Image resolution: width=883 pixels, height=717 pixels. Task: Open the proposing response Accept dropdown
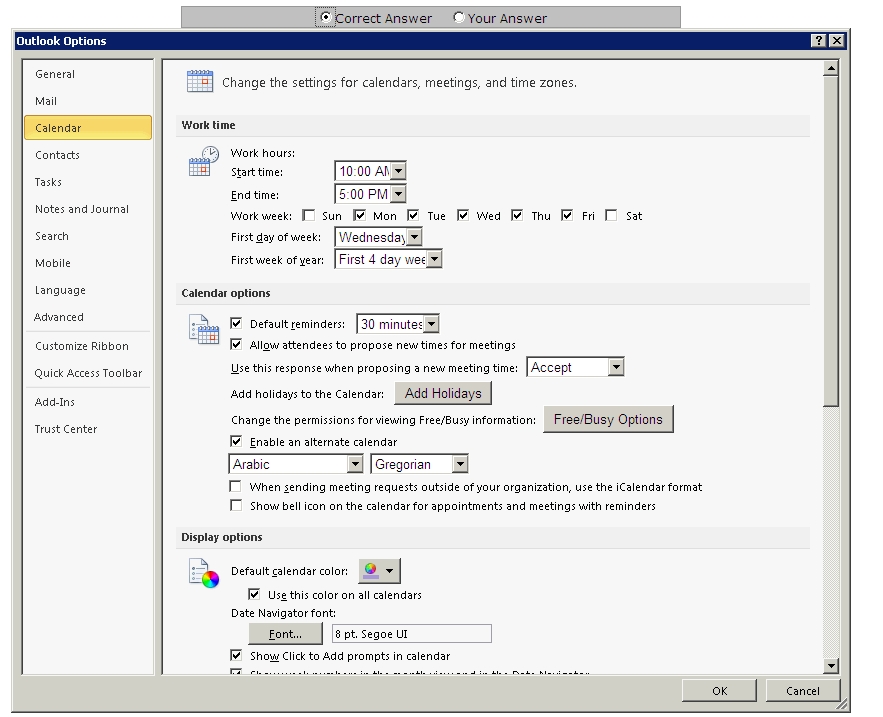point(616,367)
